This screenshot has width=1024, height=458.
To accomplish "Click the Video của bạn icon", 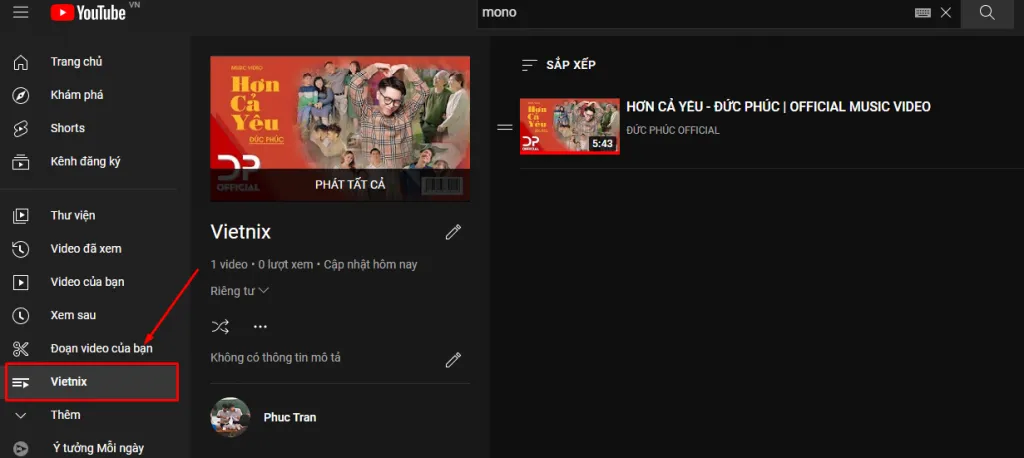I will pos(21,282).
